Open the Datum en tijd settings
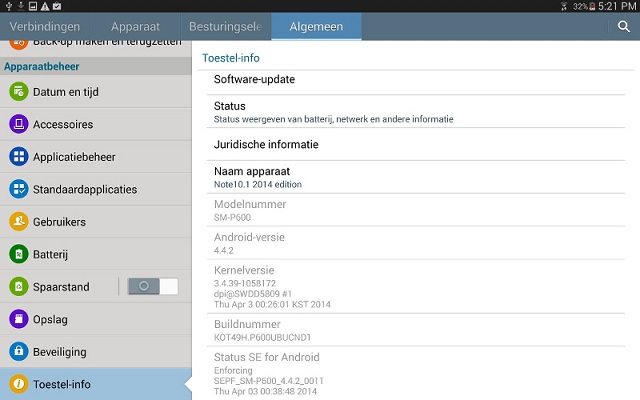Viewport: 640px width, 400px height. coord(96,91)
